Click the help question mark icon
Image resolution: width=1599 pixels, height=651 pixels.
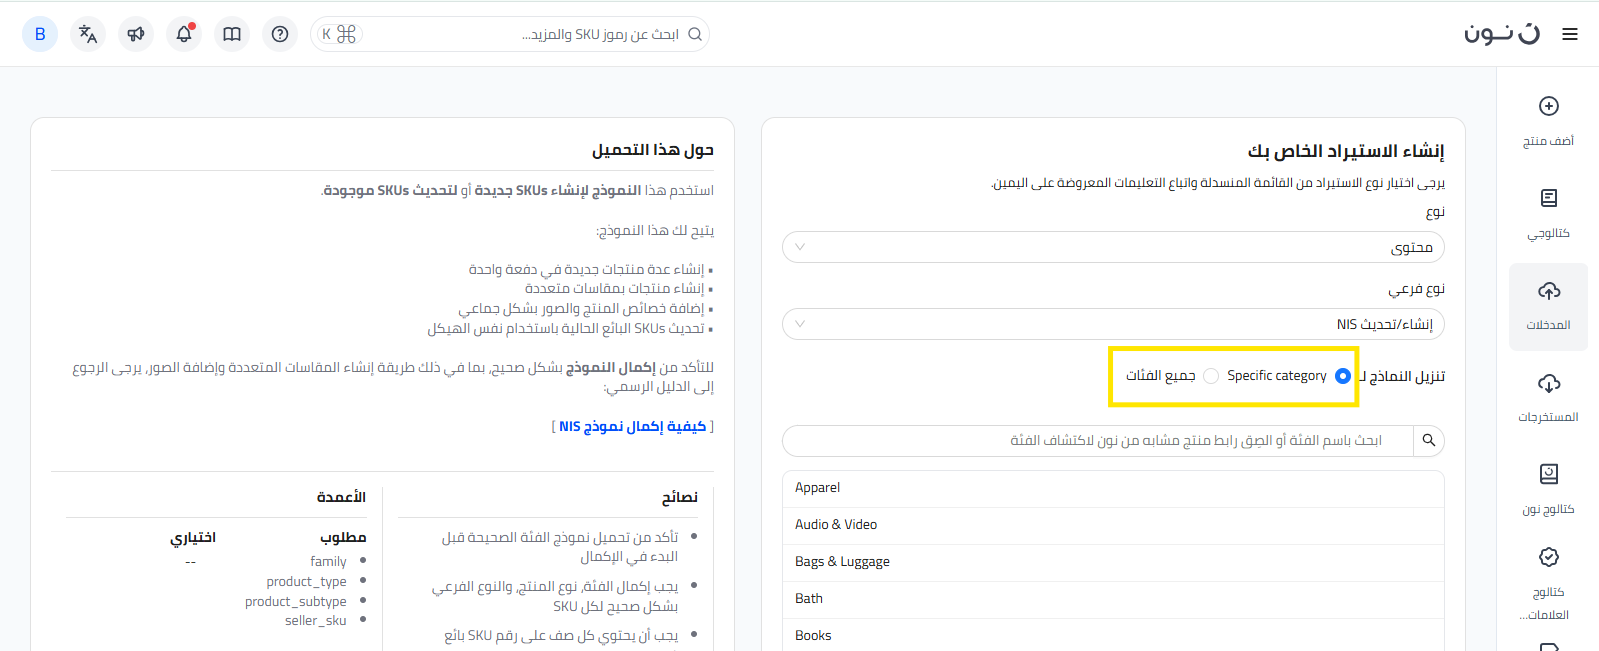[280, 34]
